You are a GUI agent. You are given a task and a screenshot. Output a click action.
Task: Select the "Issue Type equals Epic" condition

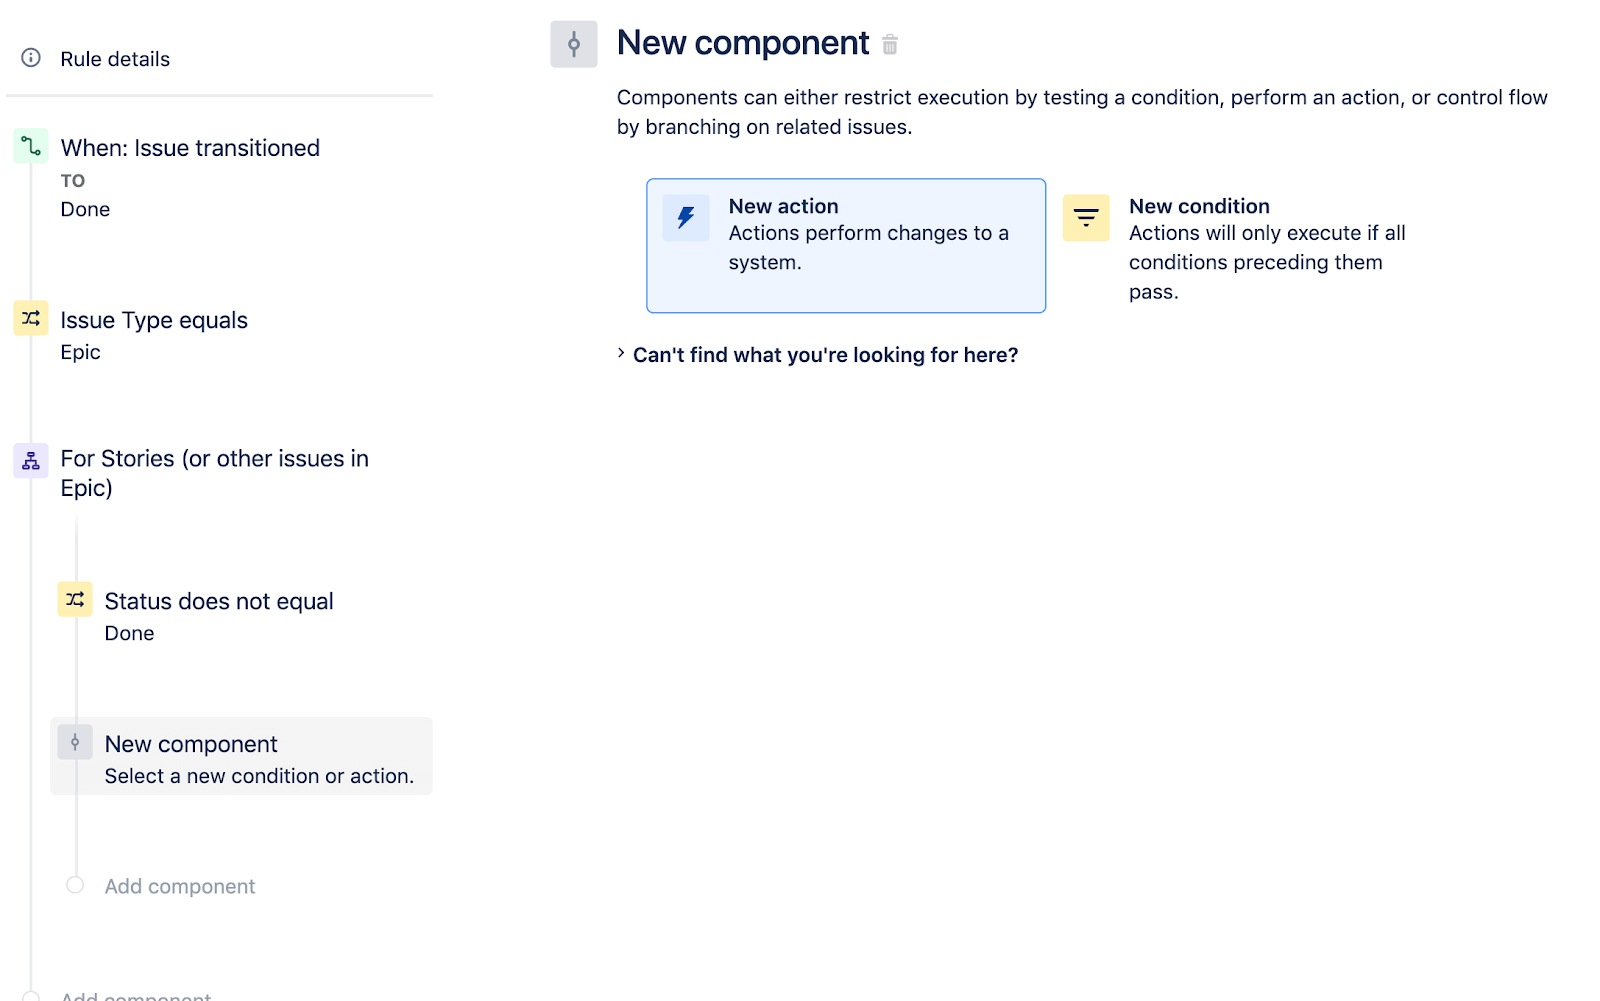(154, 320)
